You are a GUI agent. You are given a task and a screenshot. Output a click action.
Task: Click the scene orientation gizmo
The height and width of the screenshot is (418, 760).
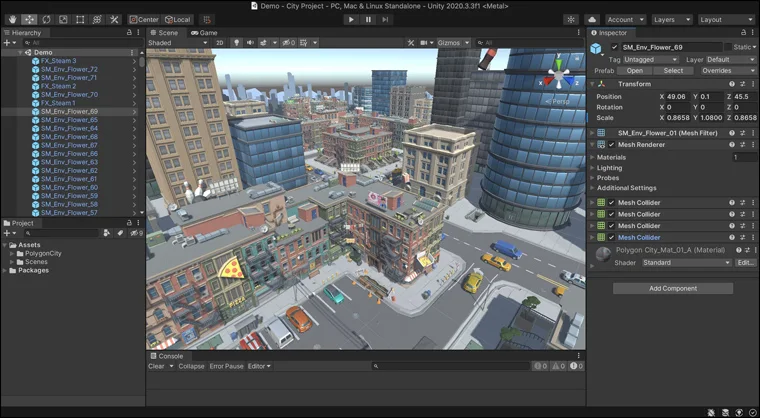coord(559,75)
